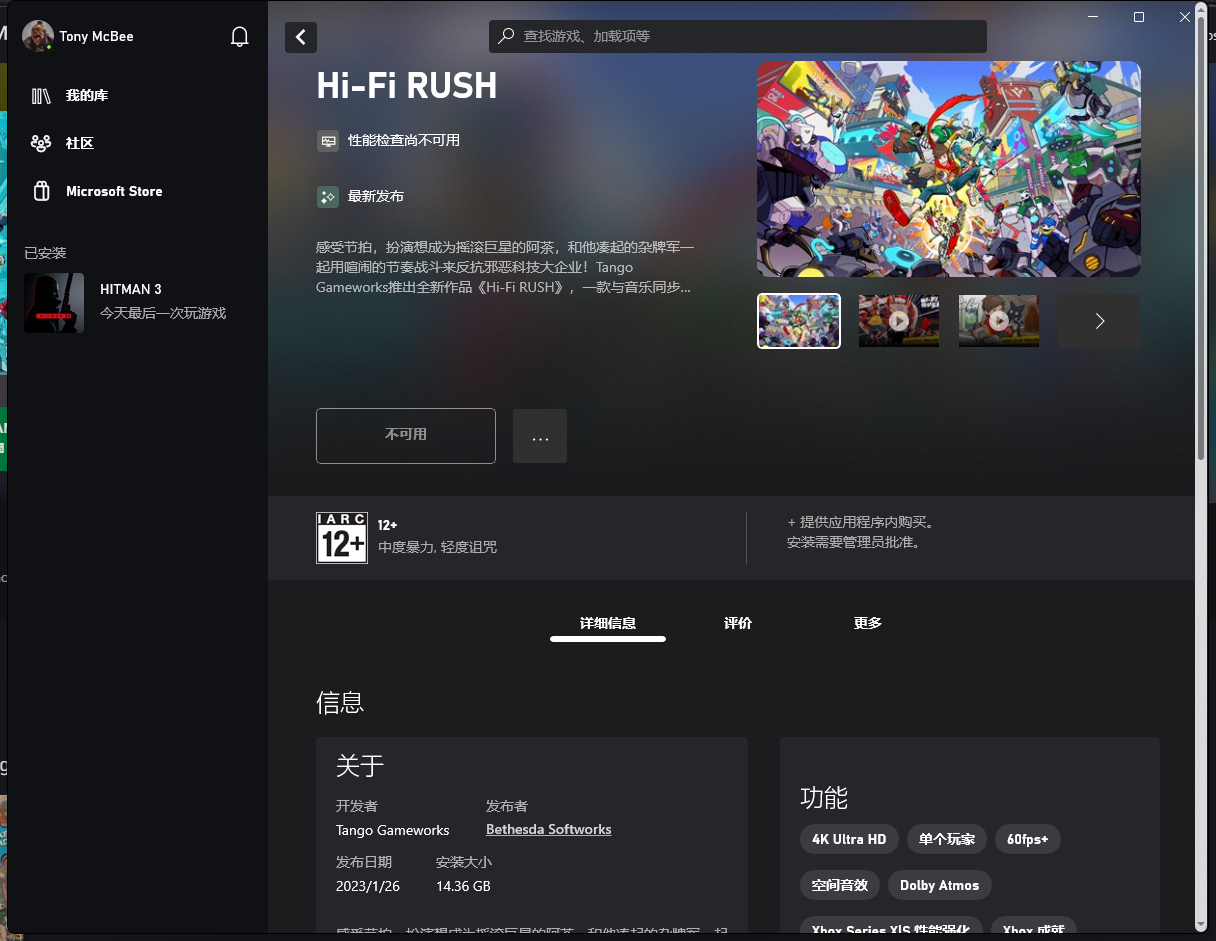Open the Bethesda Softworks publisher link
The image size is (1216, 941).
(548, 830)
